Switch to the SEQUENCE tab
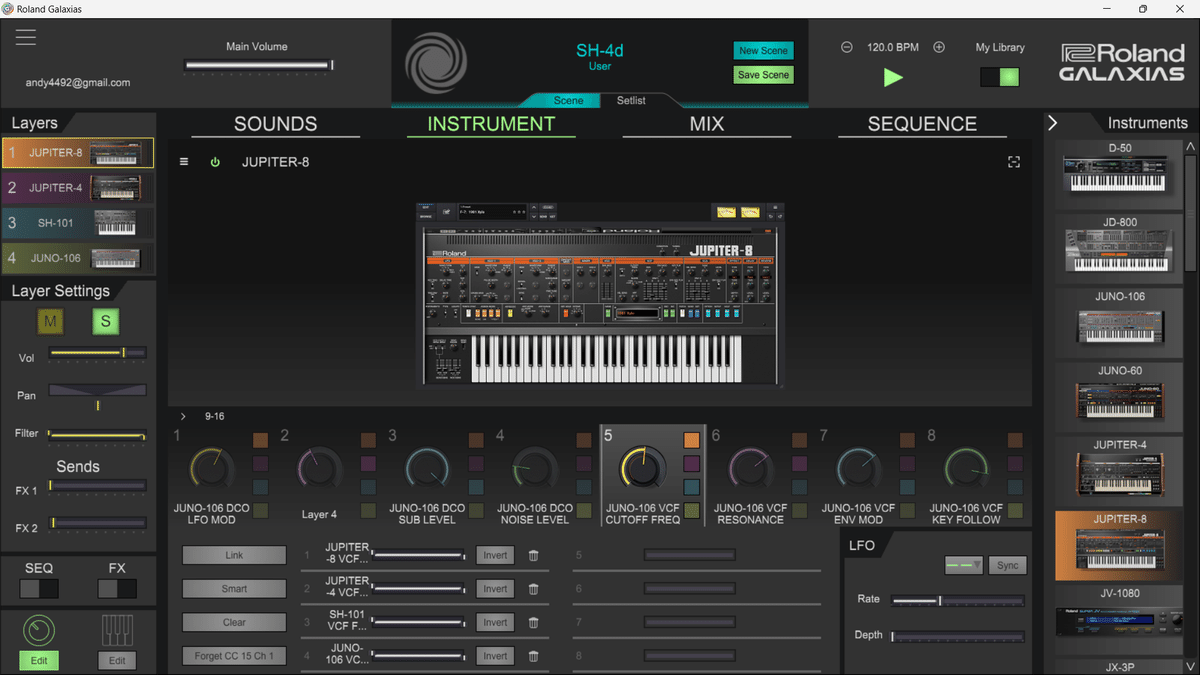Image resolution: width=1200 pixels, height=675 pixels. [x=922, y=124]
